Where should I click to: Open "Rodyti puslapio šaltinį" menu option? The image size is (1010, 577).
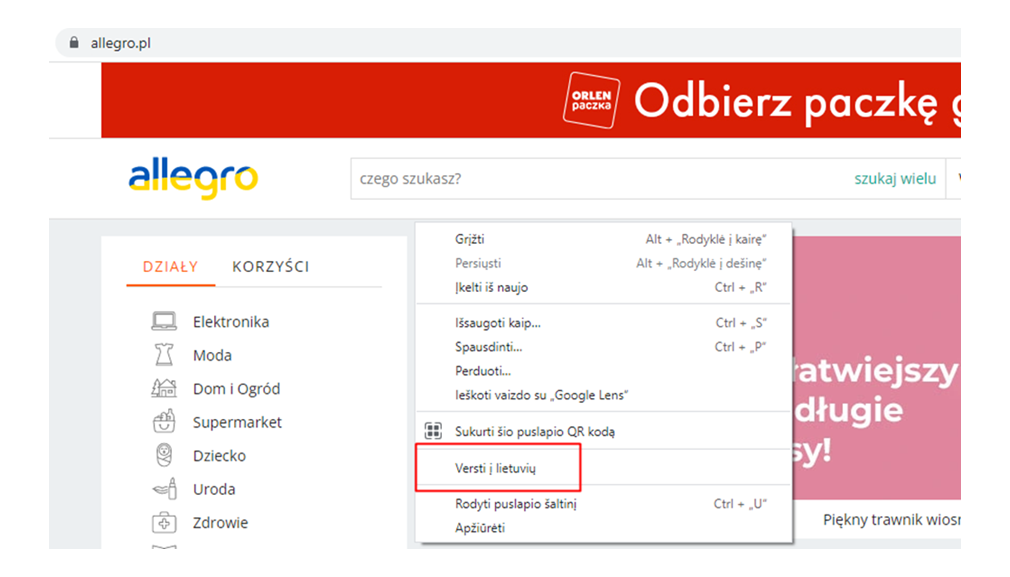point(515,504)
